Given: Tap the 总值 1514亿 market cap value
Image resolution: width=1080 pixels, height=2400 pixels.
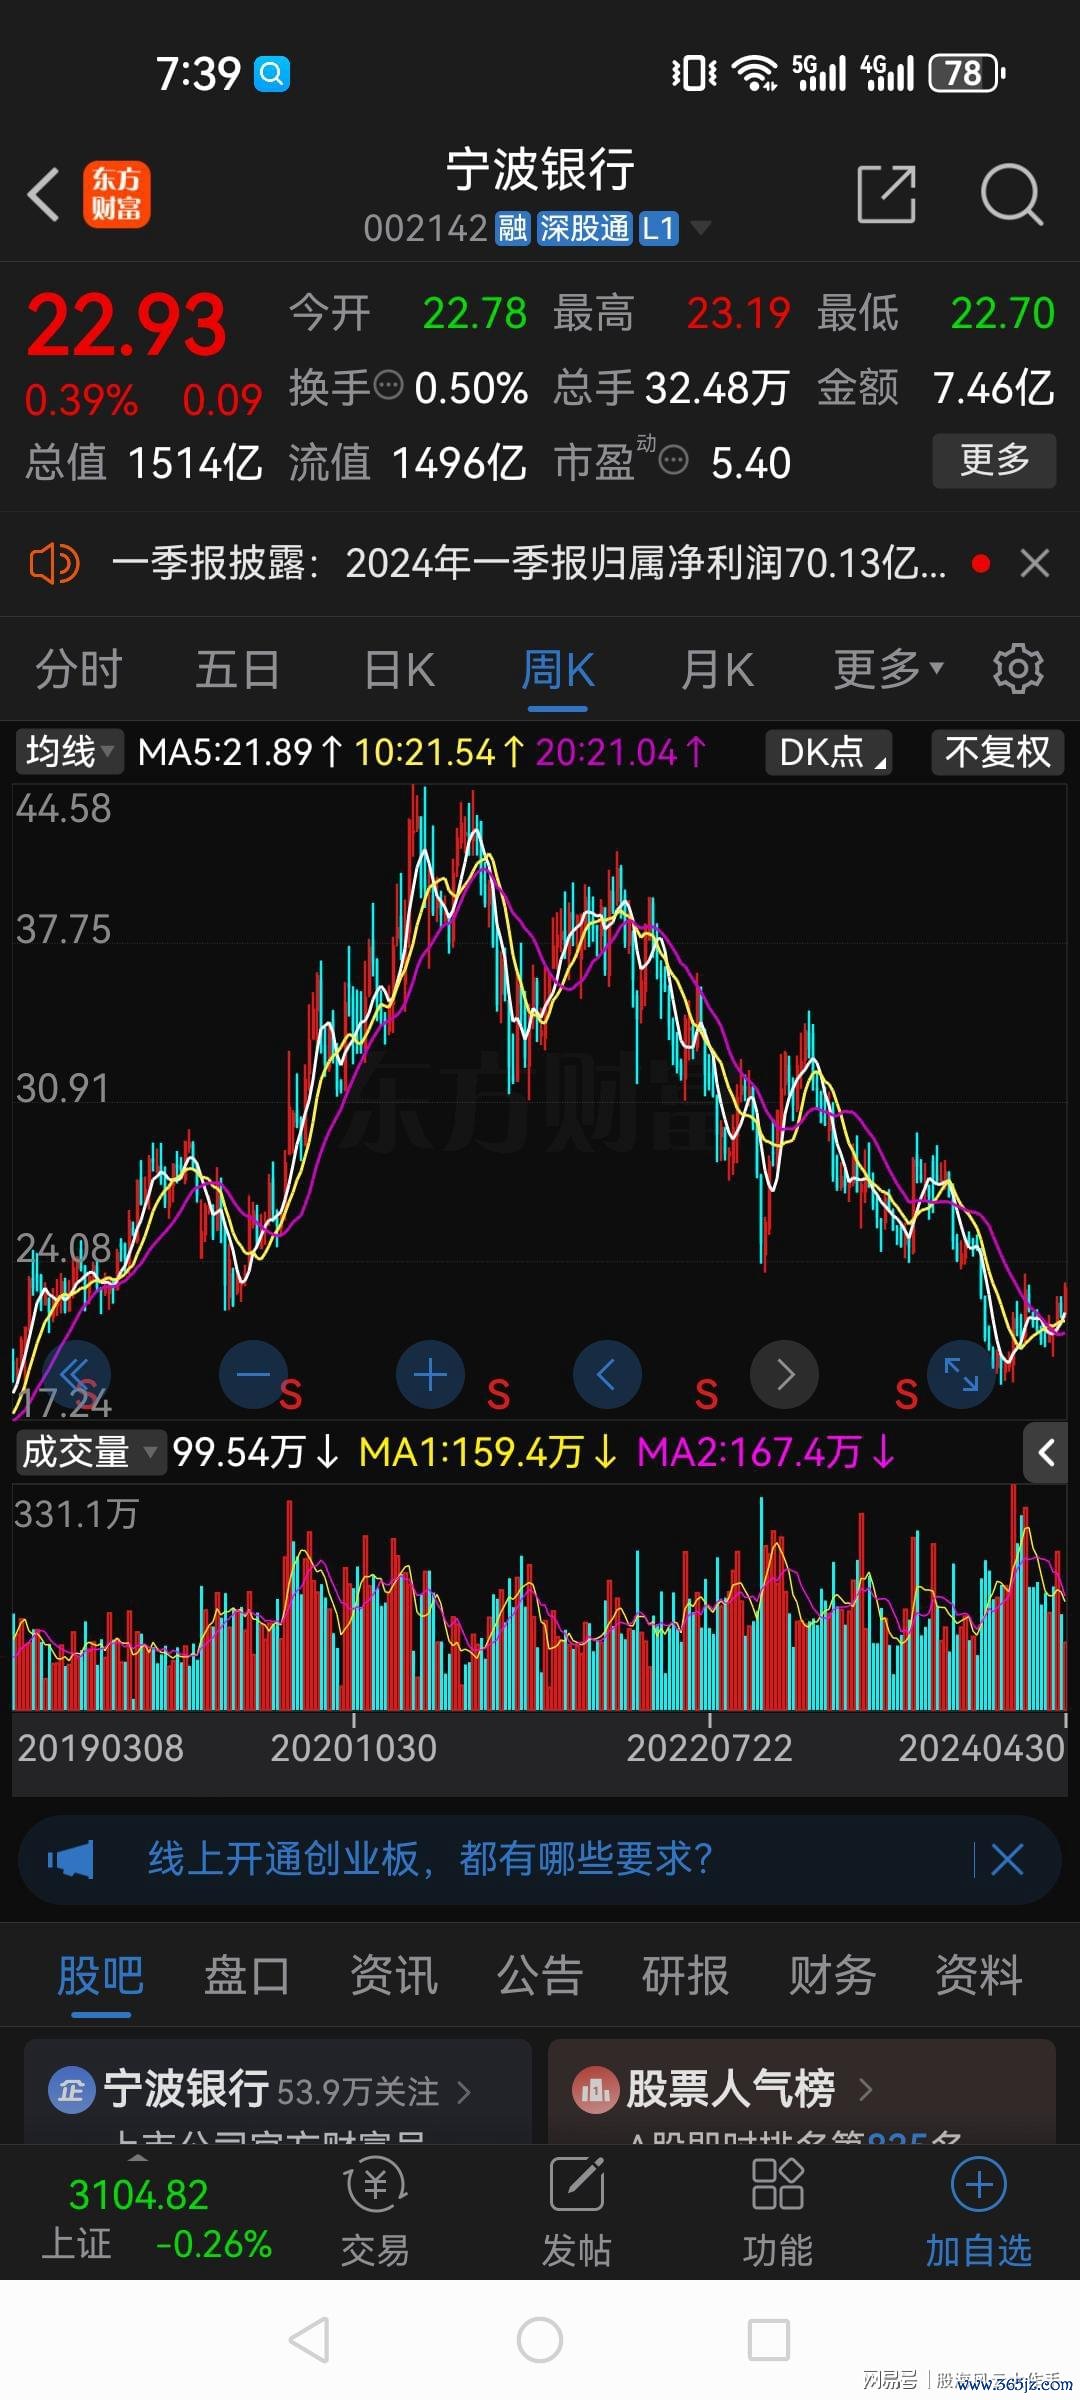Looking at the screenshot, I should pyautogui.click(x=144, y=463).
